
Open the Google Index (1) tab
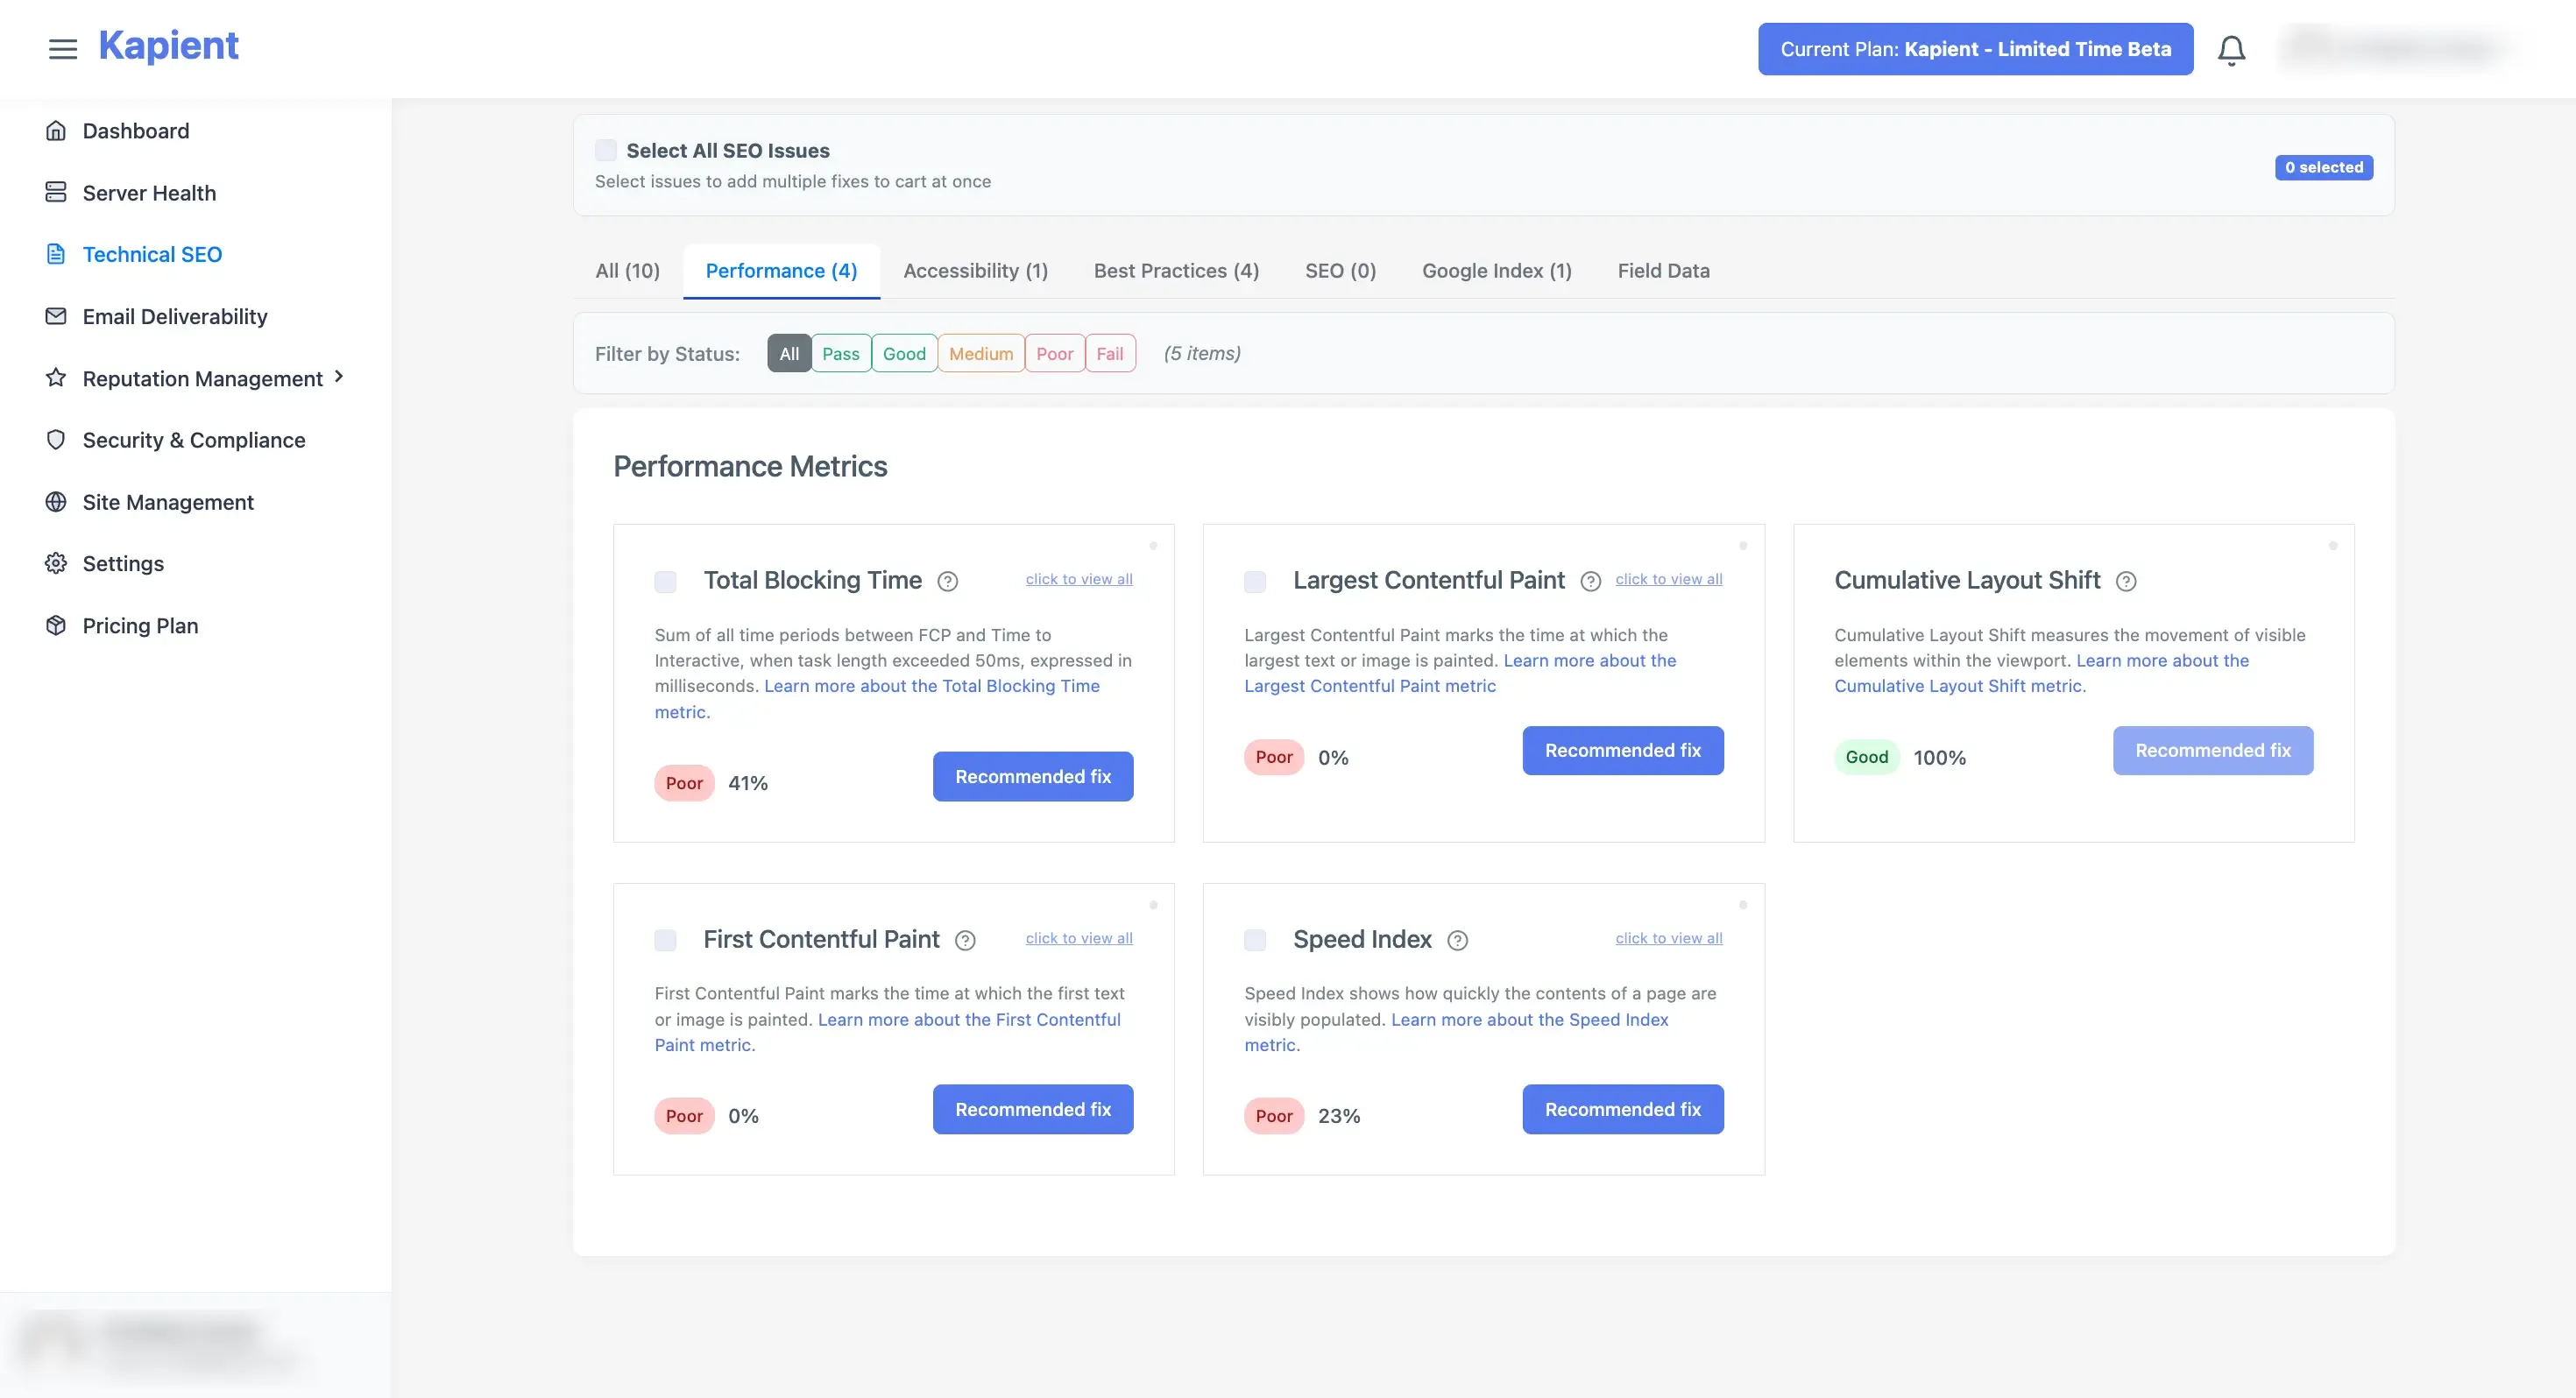1496,271
